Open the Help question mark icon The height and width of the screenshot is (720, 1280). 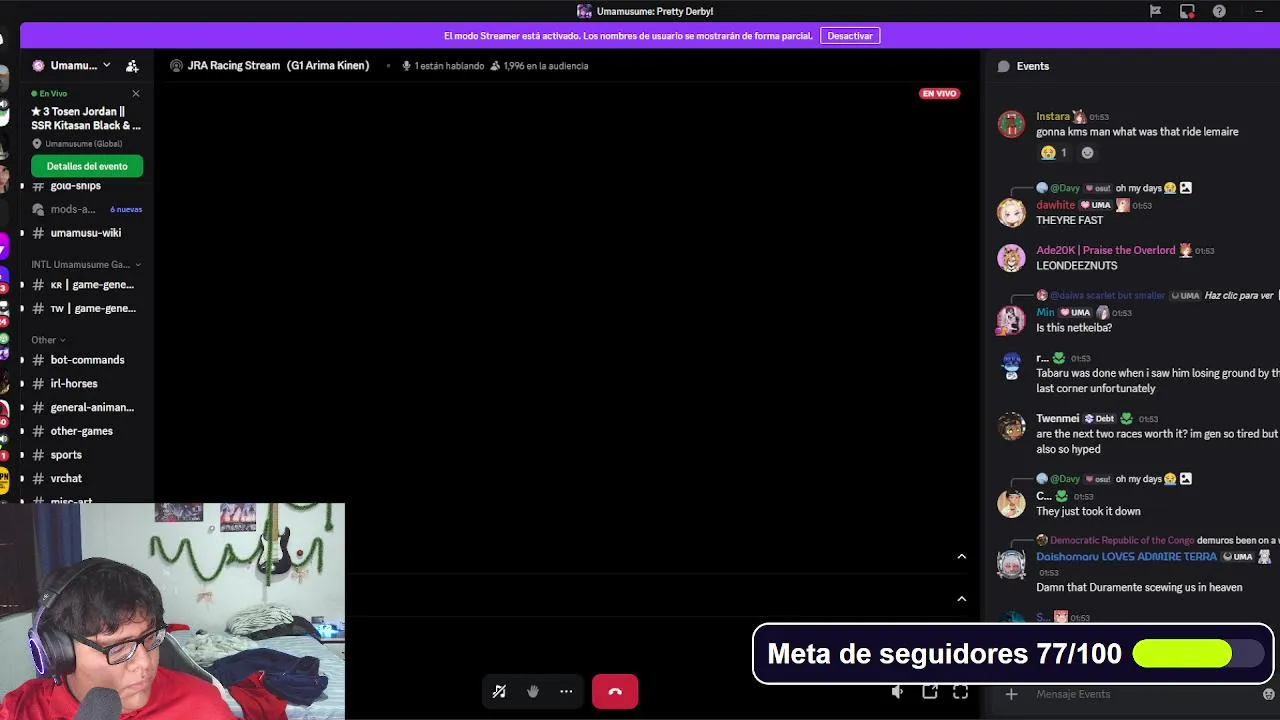pyautogui.click(x=1219, y=11)
